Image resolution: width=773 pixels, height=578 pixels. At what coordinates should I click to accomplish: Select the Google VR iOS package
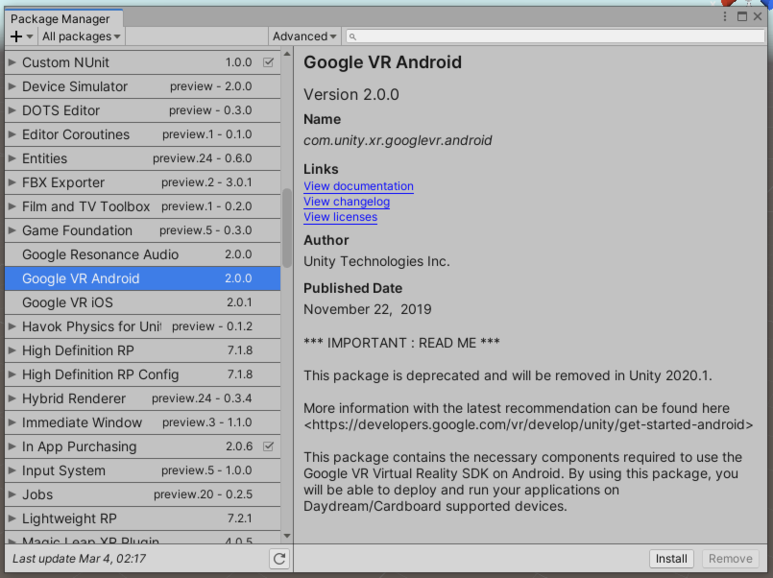142,302
